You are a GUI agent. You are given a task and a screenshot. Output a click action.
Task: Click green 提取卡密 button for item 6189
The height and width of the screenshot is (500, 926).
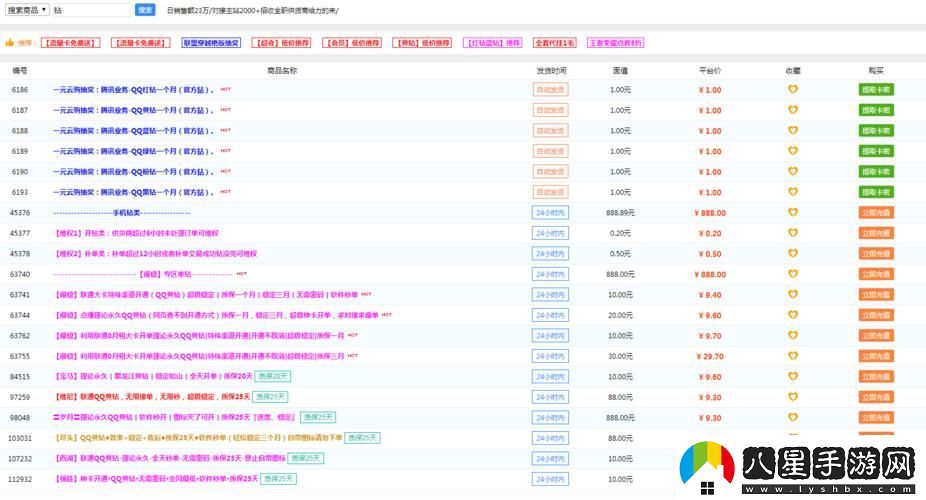click(x=876, y=151)
